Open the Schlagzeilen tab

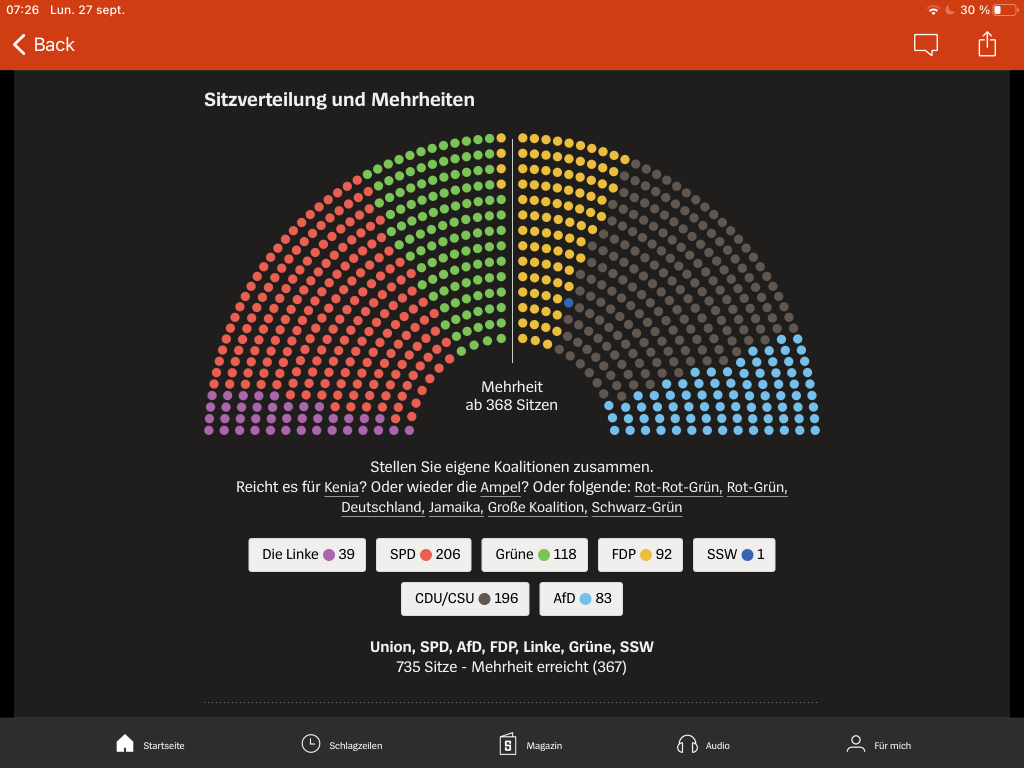(x=341, y=744)
